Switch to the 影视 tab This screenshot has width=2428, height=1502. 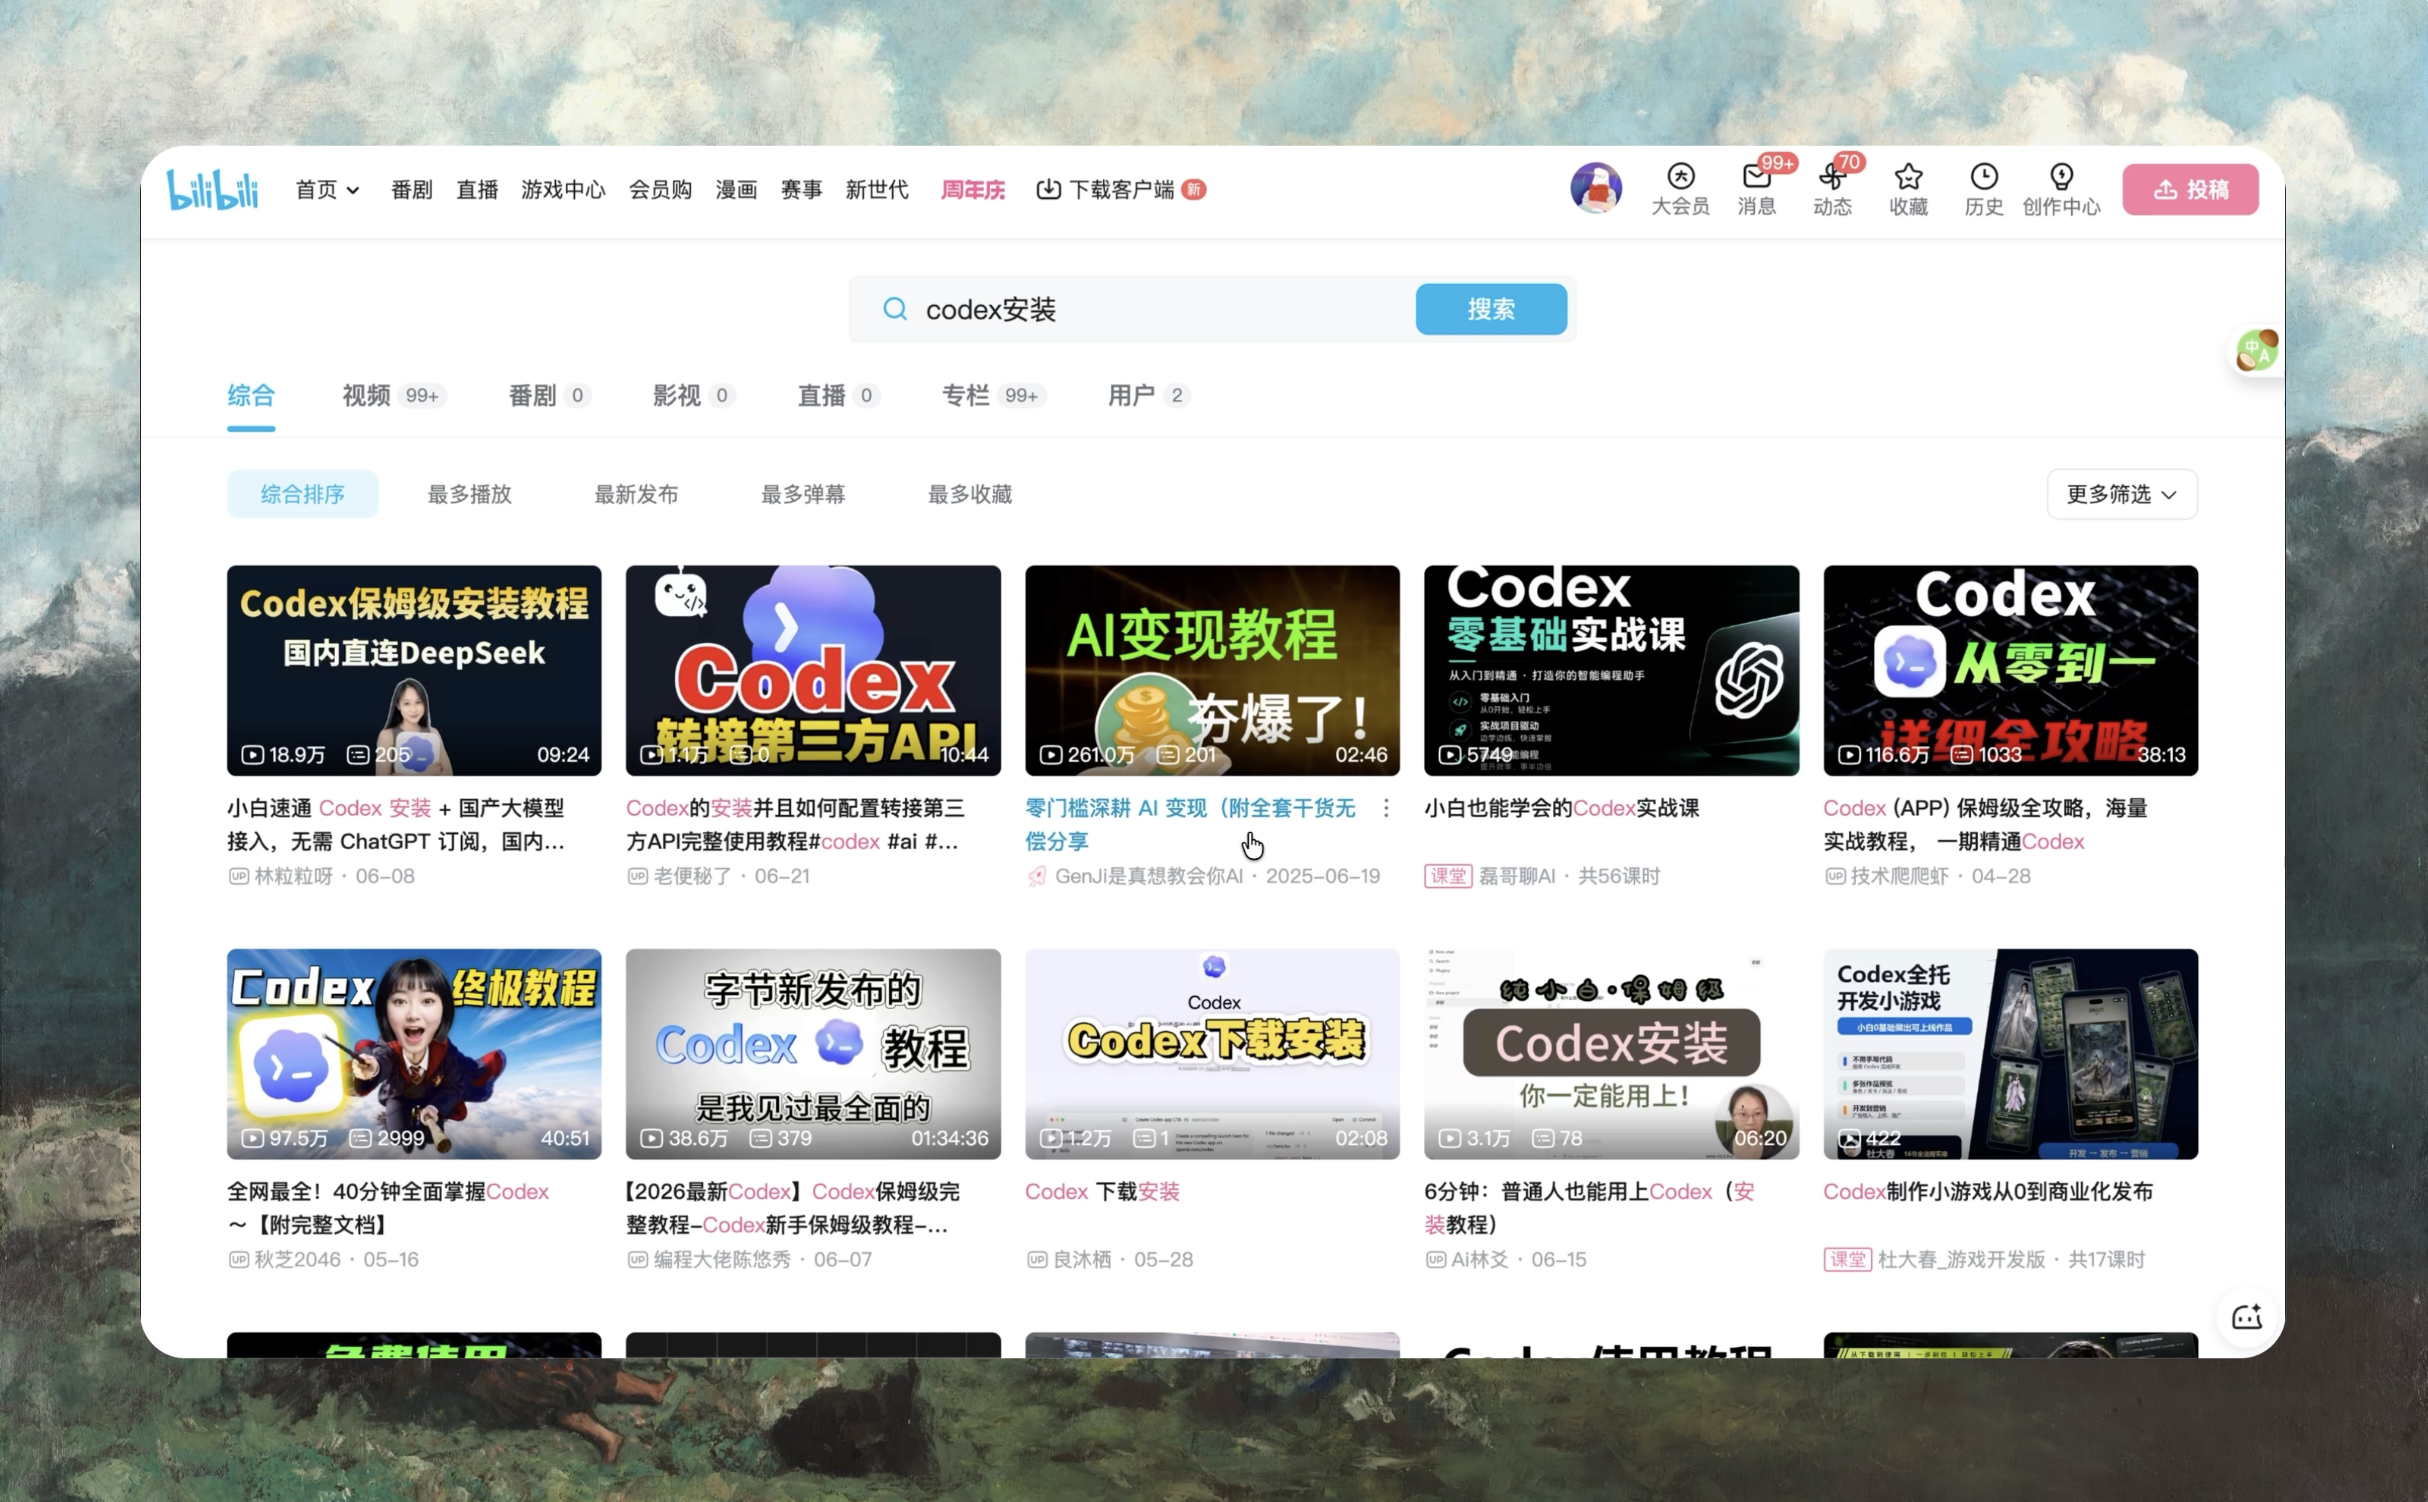pyautogui.click(x=694, y=396)
